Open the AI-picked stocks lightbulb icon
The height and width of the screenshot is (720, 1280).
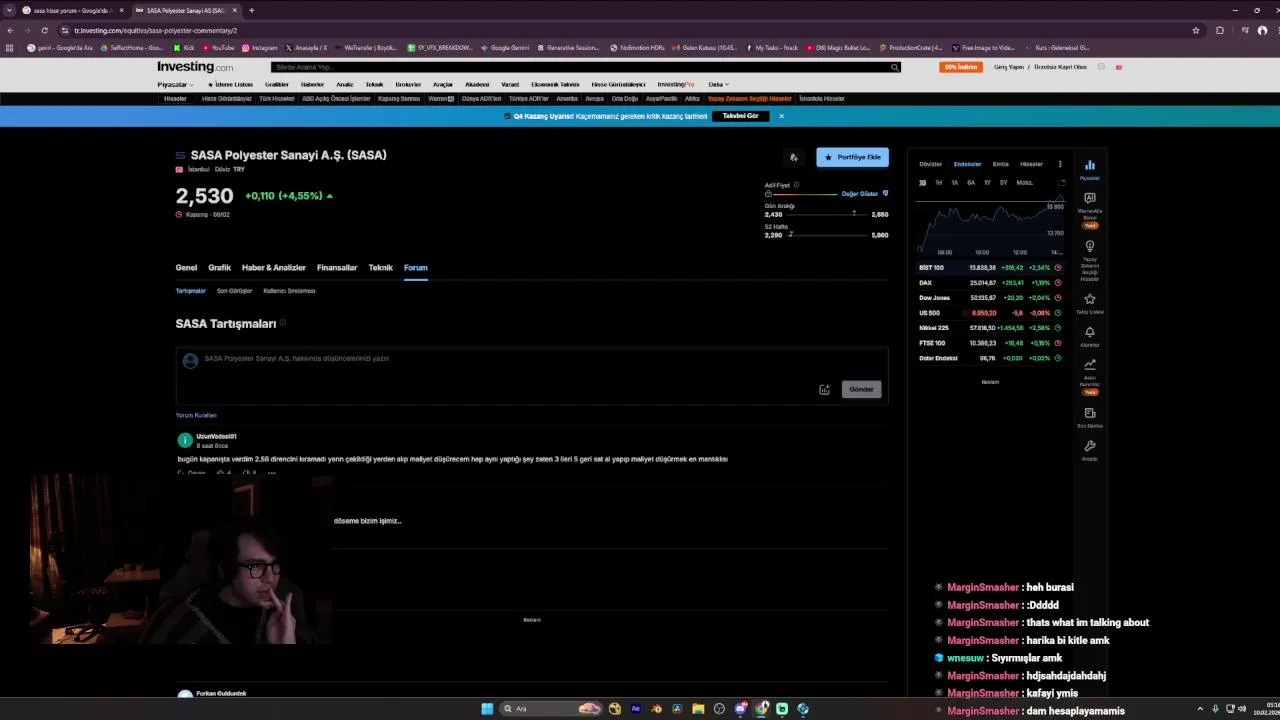coord(1090,246)
